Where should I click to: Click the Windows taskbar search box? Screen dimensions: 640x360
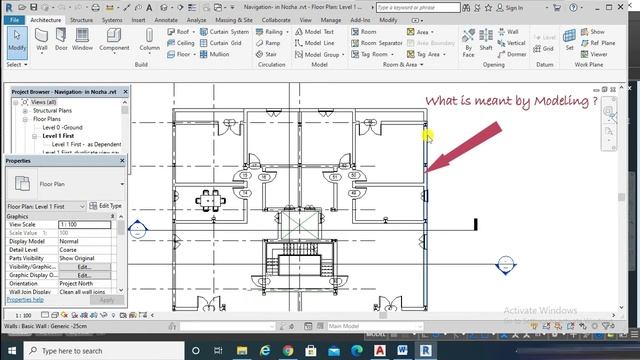104,351
